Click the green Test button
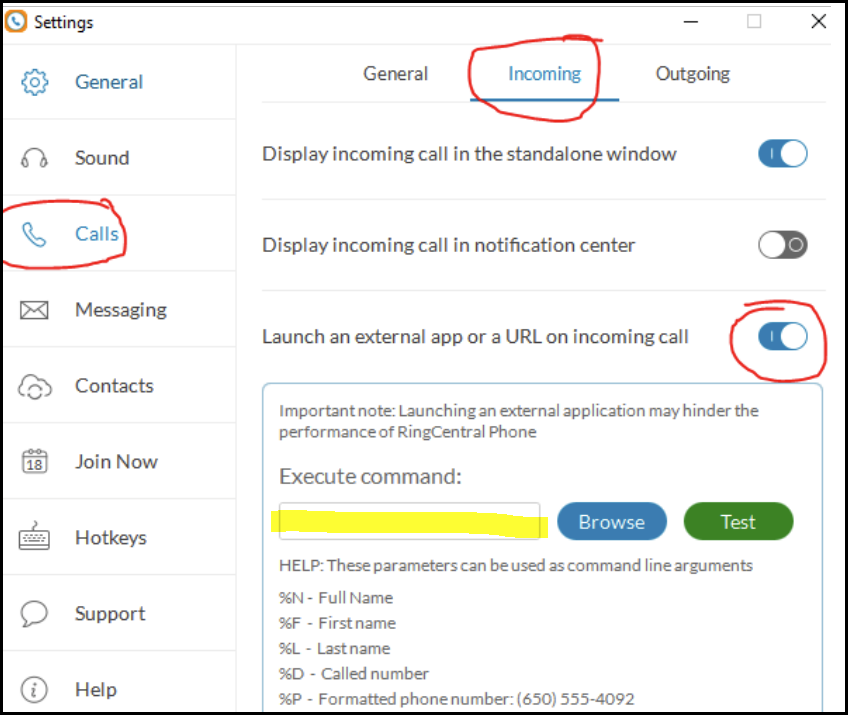This screenshot has width=848, height=715. (738, 521)
